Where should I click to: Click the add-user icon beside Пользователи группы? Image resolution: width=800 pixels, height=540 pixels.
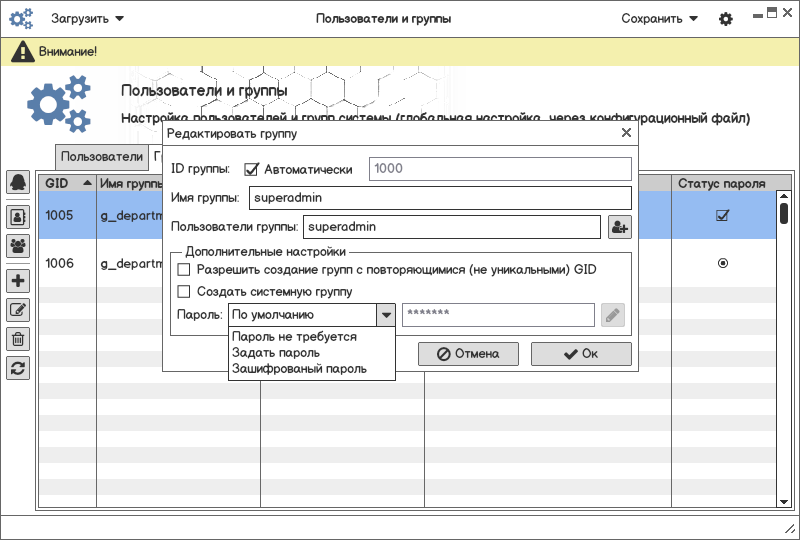tap(619, 227)
